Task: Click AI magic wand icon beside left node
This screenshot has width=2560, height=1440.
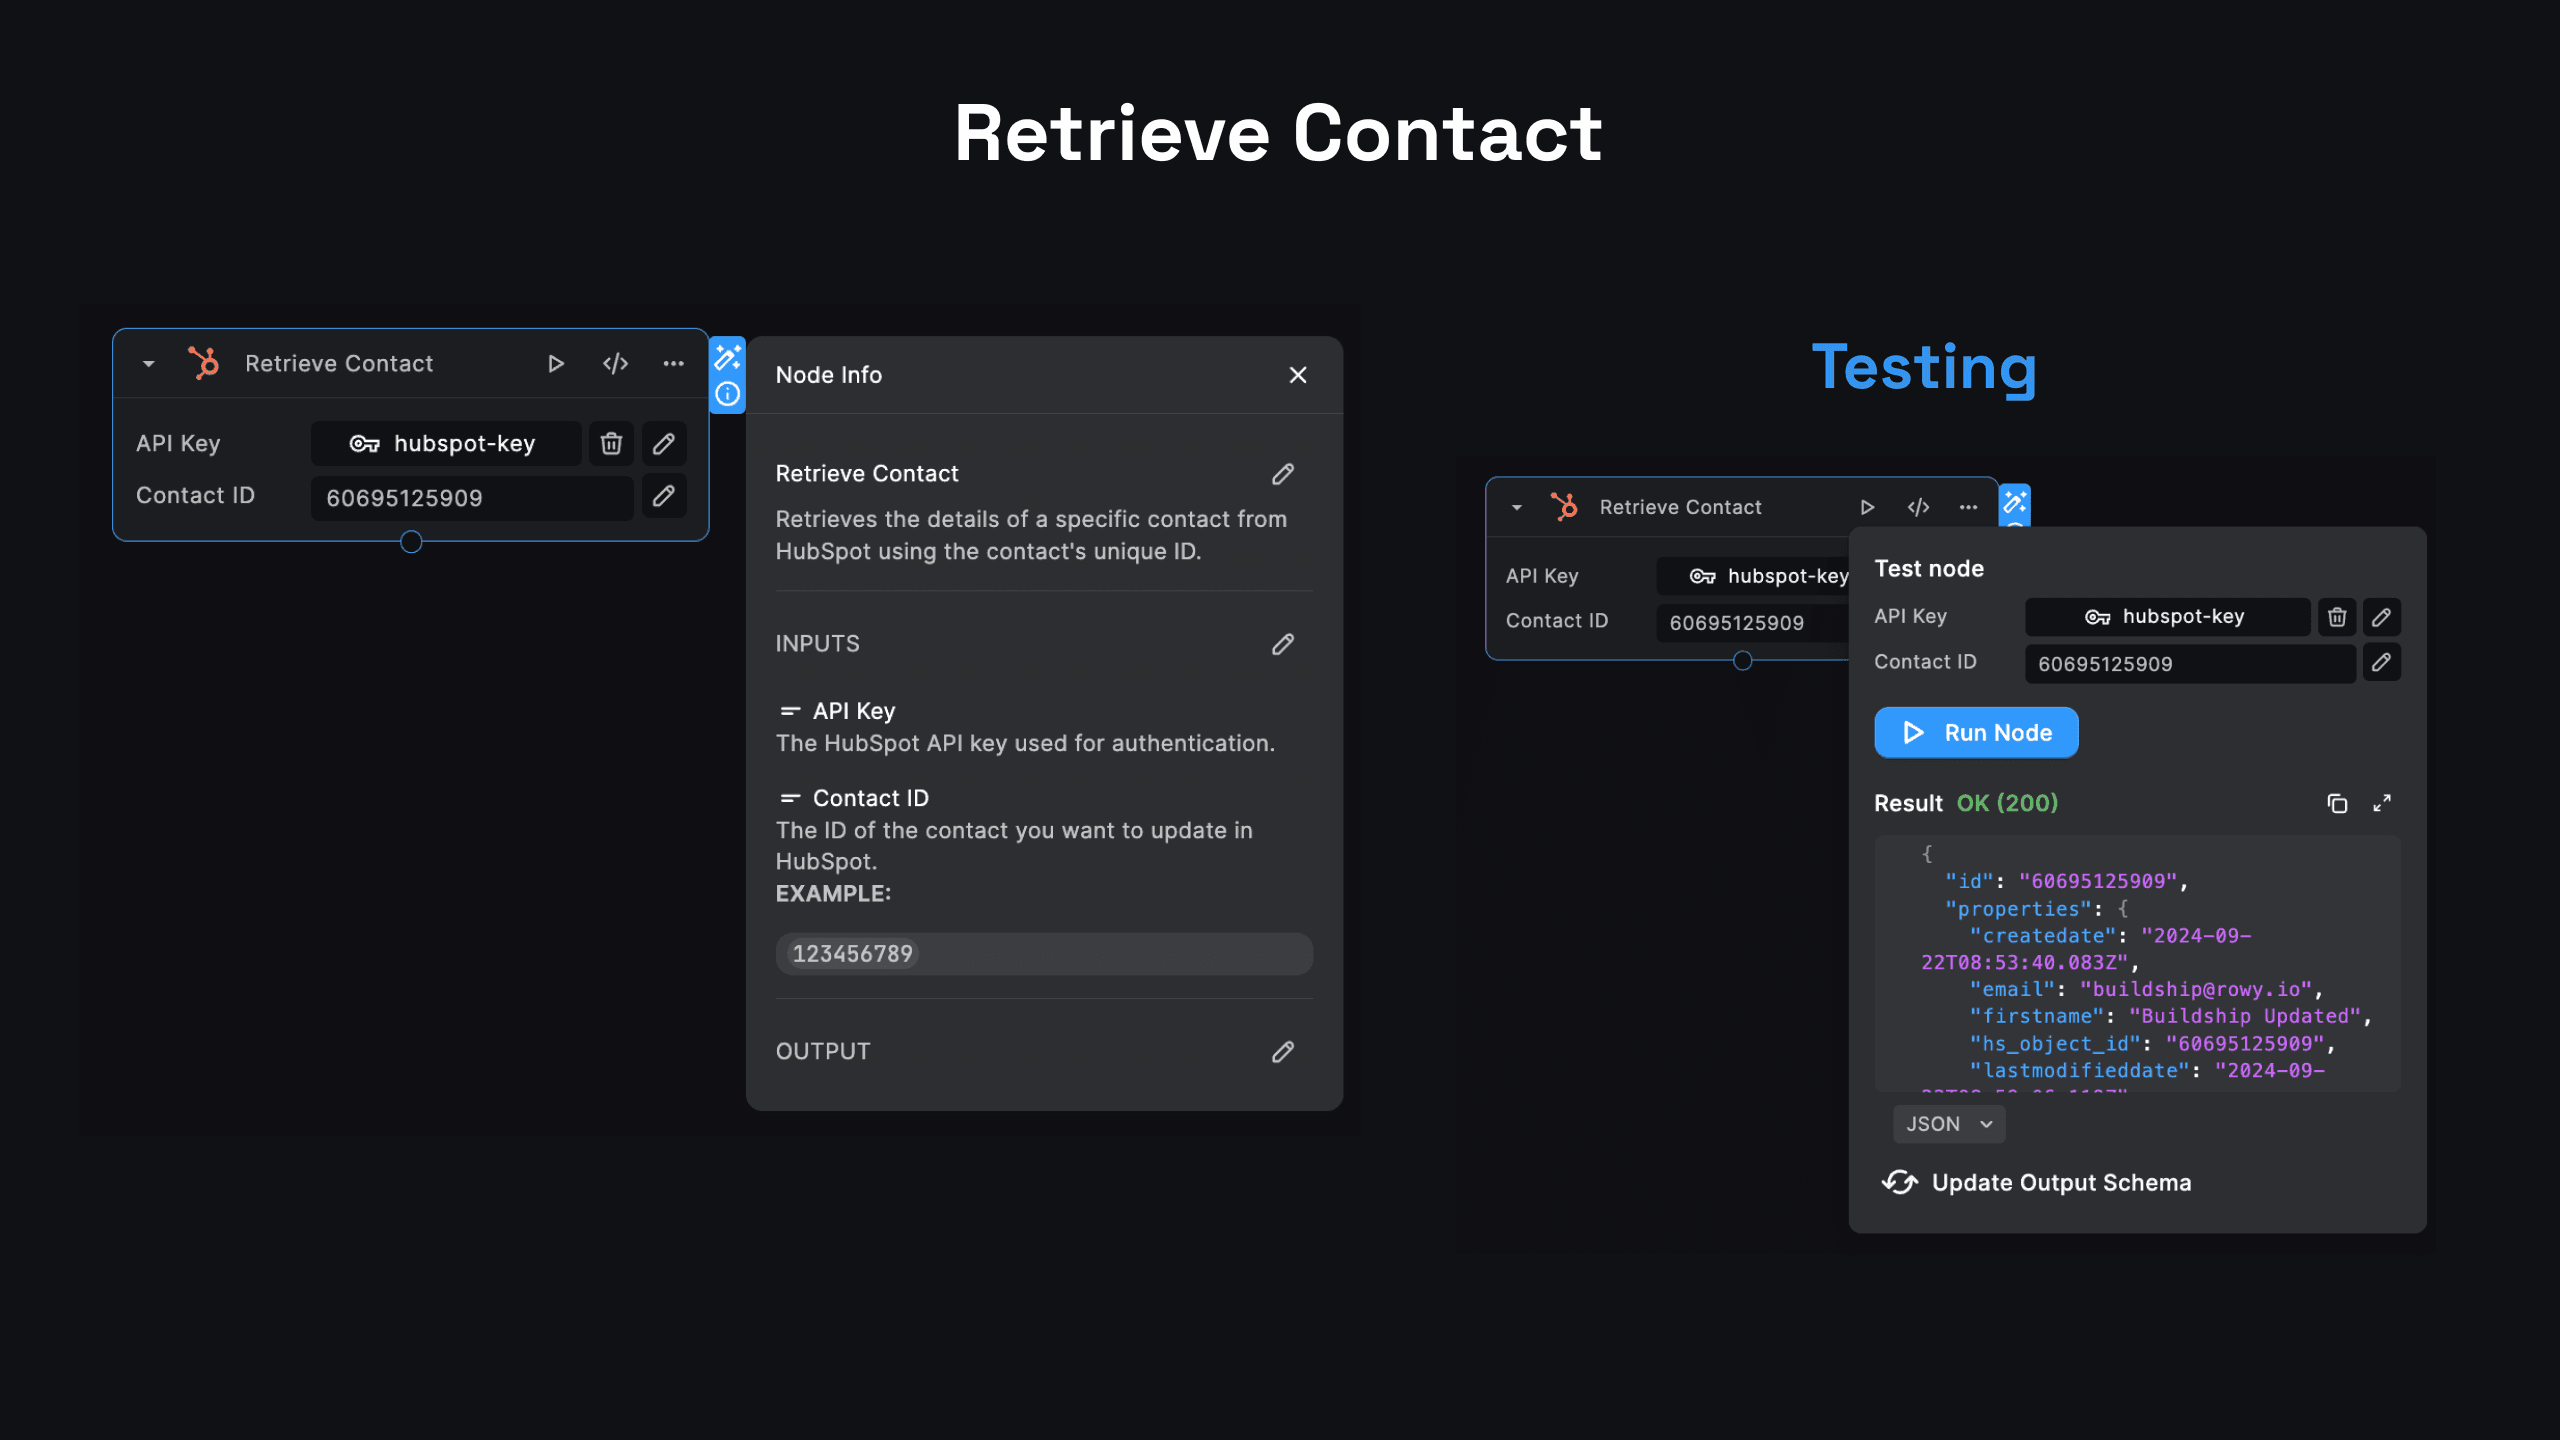Action: click(x=727, y=357)
